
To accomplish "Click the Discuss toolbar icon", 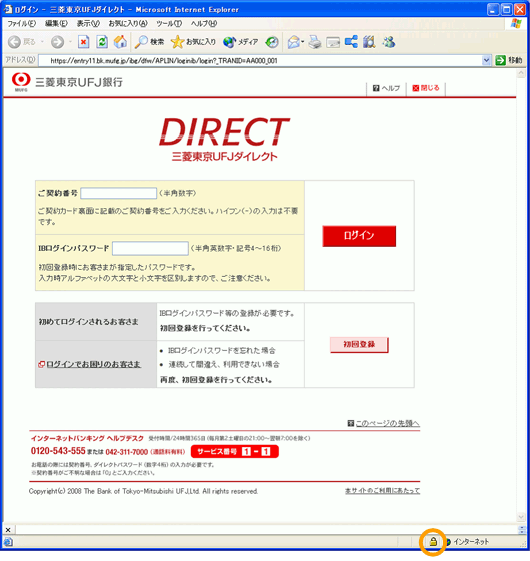I will point(351,42).
